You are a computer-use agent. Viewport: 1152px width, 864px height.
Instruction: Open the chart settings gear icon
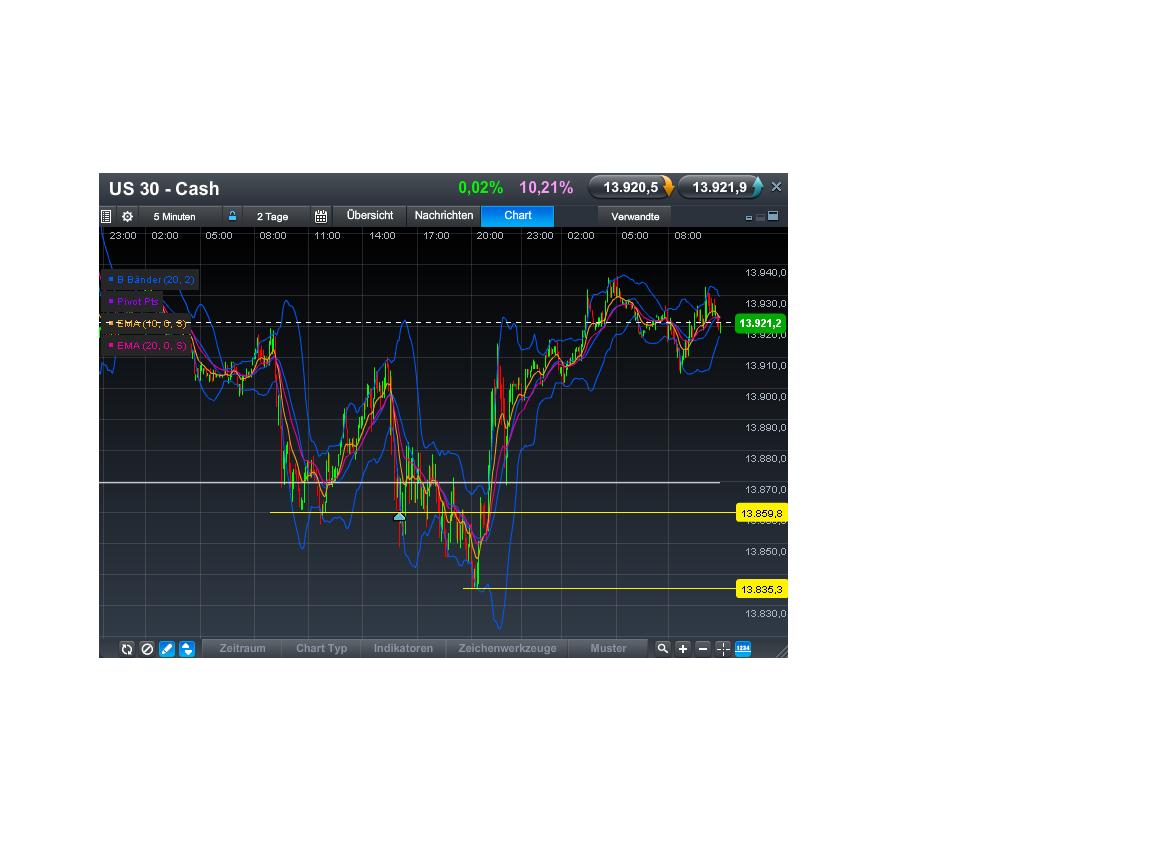click(x=127, y=216)
